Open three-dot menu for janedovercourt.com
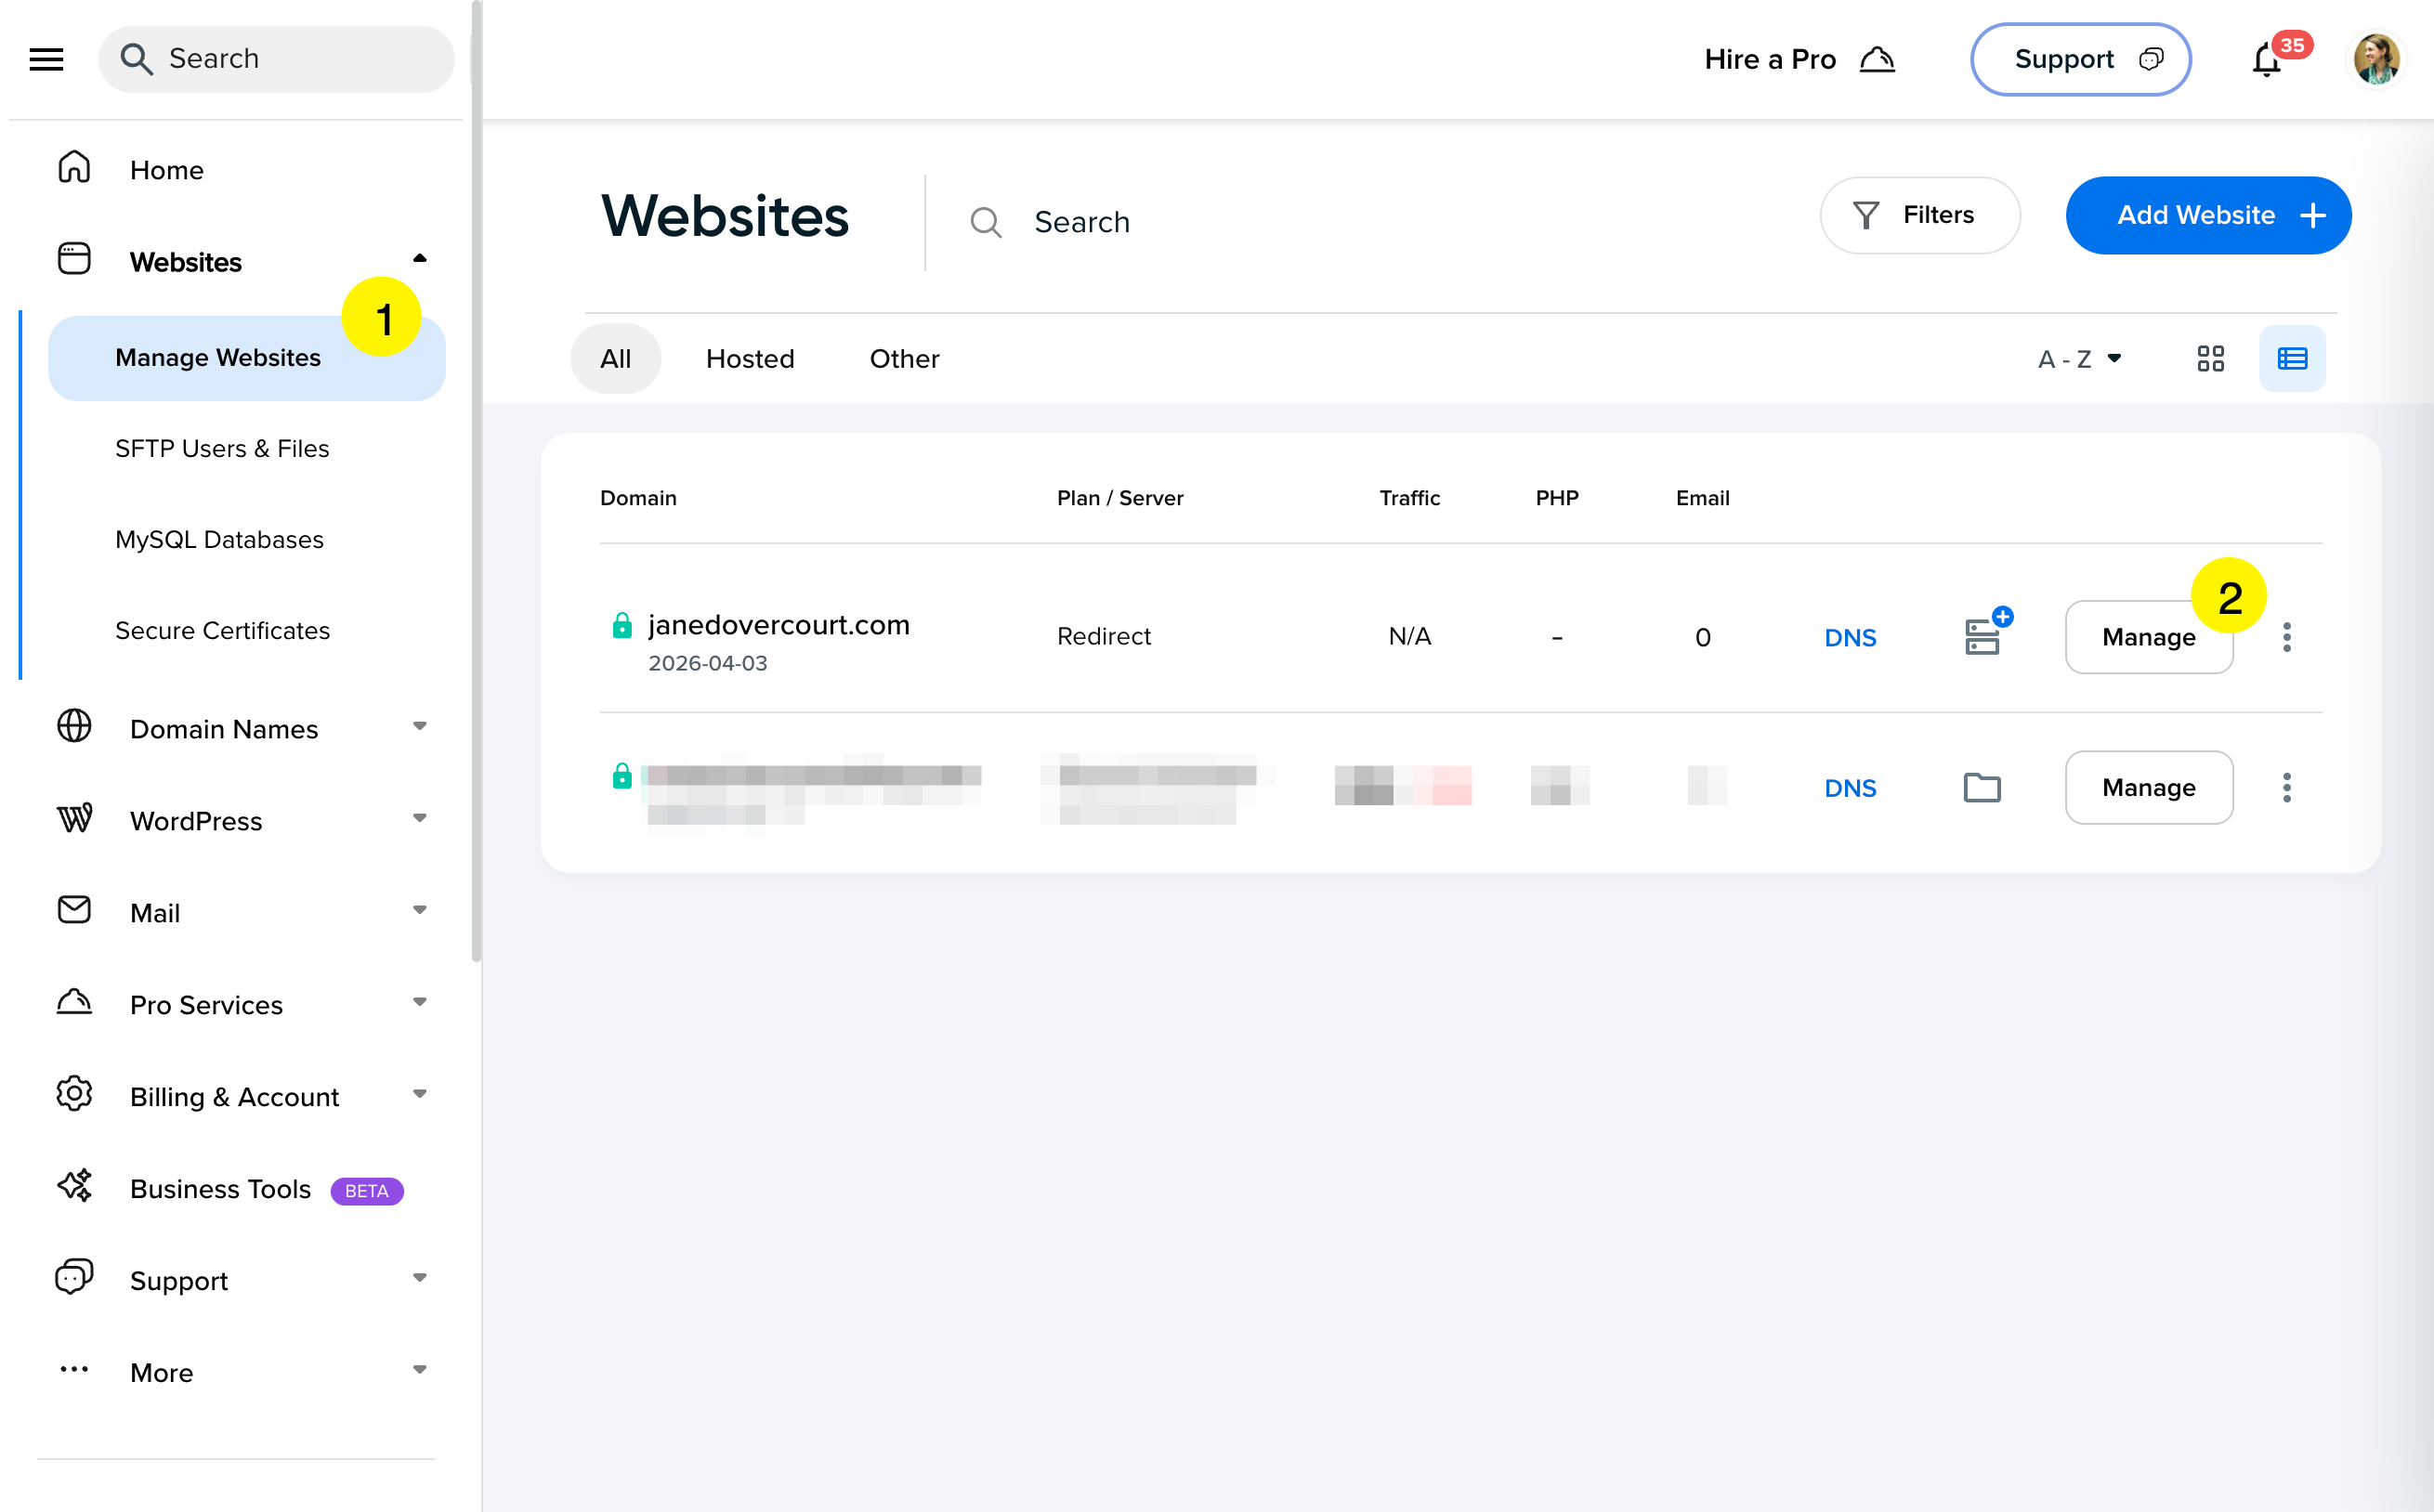This screenshot has height=1512, width=2434. click(x=2286, y=637)
